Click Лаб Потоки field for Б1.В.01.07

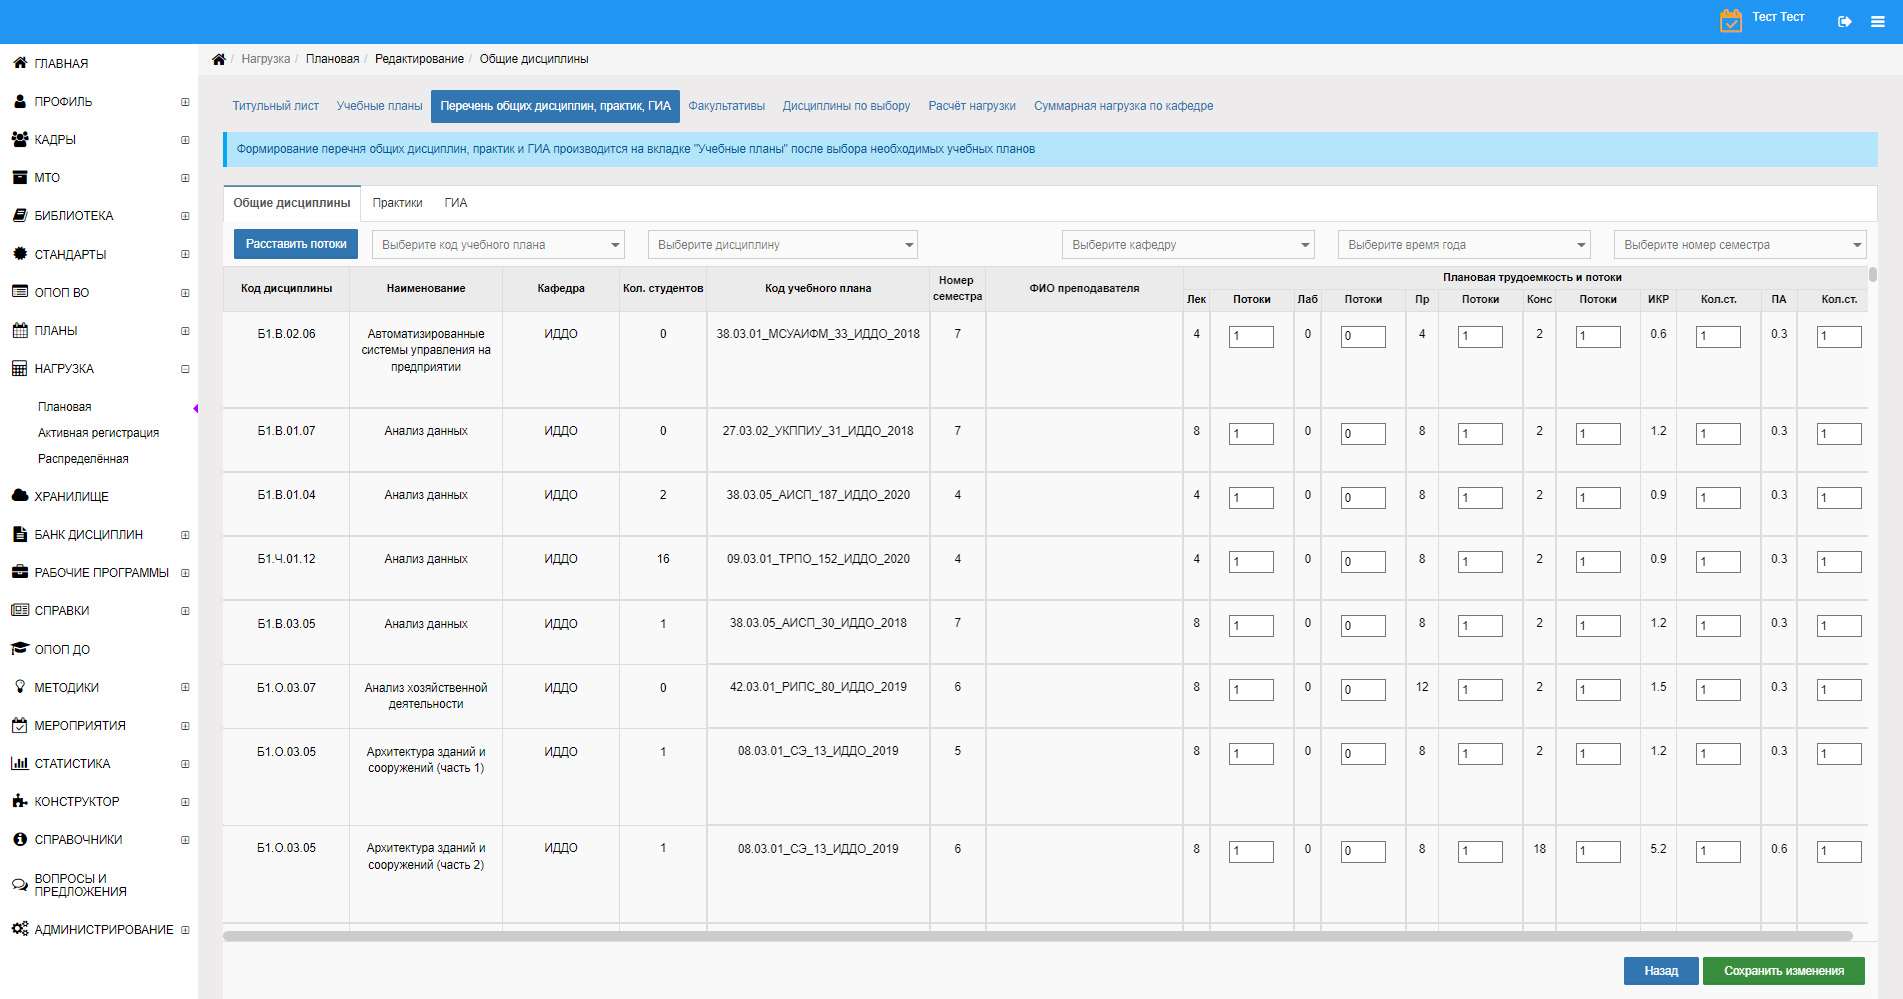click(1363, 434)
